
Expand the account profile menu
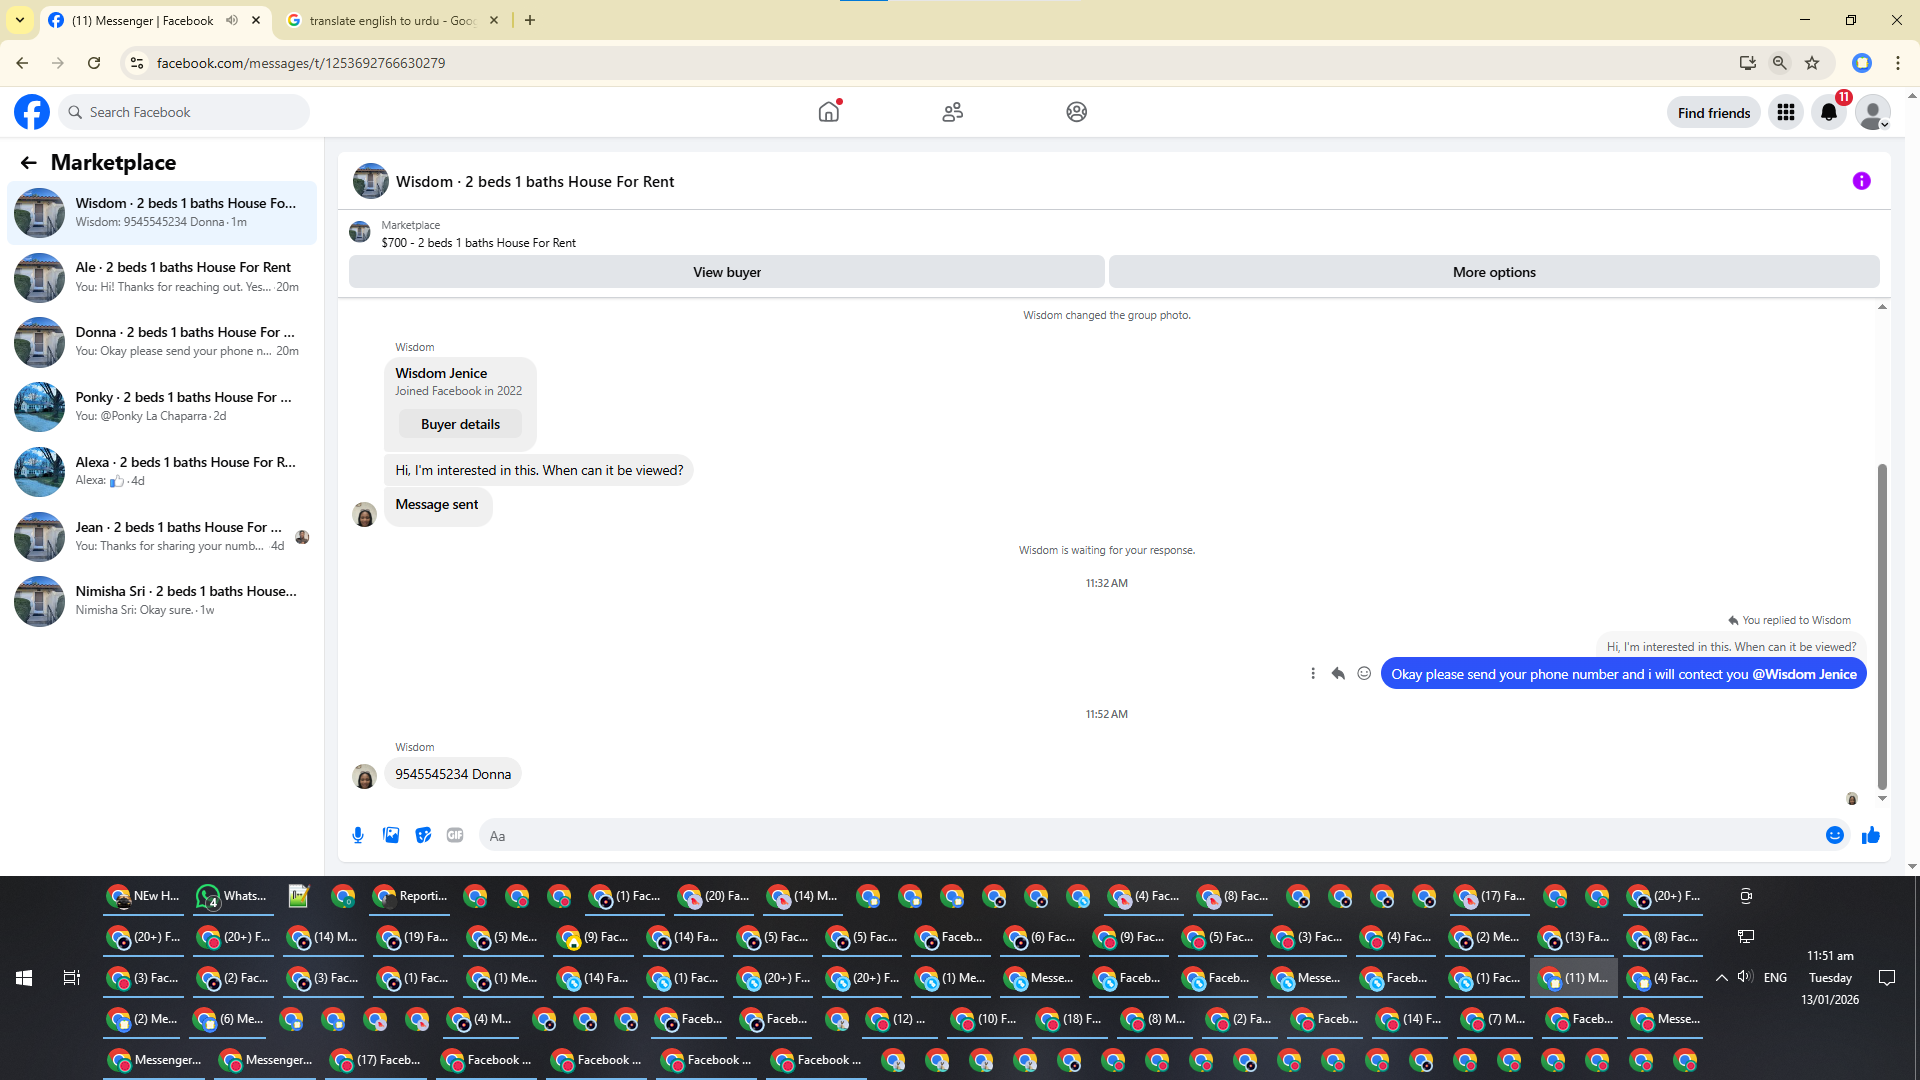click(1872, 112)
